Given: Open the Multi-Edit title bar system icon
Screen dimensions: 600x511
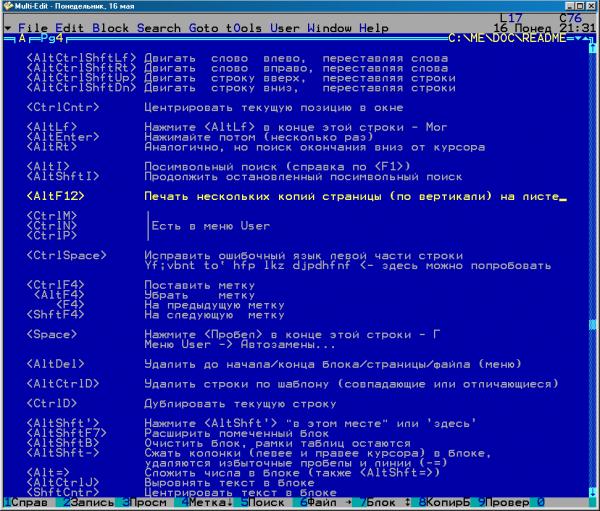Looking at the screenshot, I should 9,7.
